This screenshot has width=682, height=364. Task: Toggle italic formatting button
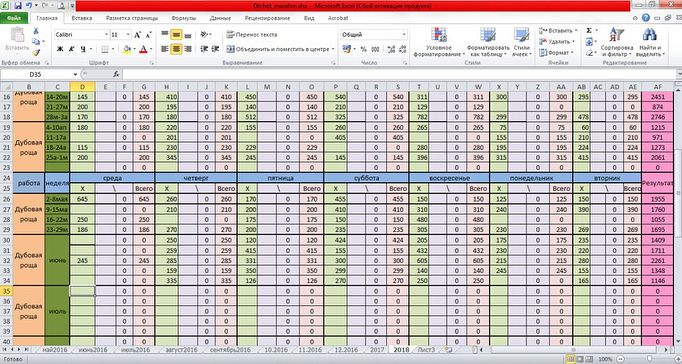tap(71, 49)
